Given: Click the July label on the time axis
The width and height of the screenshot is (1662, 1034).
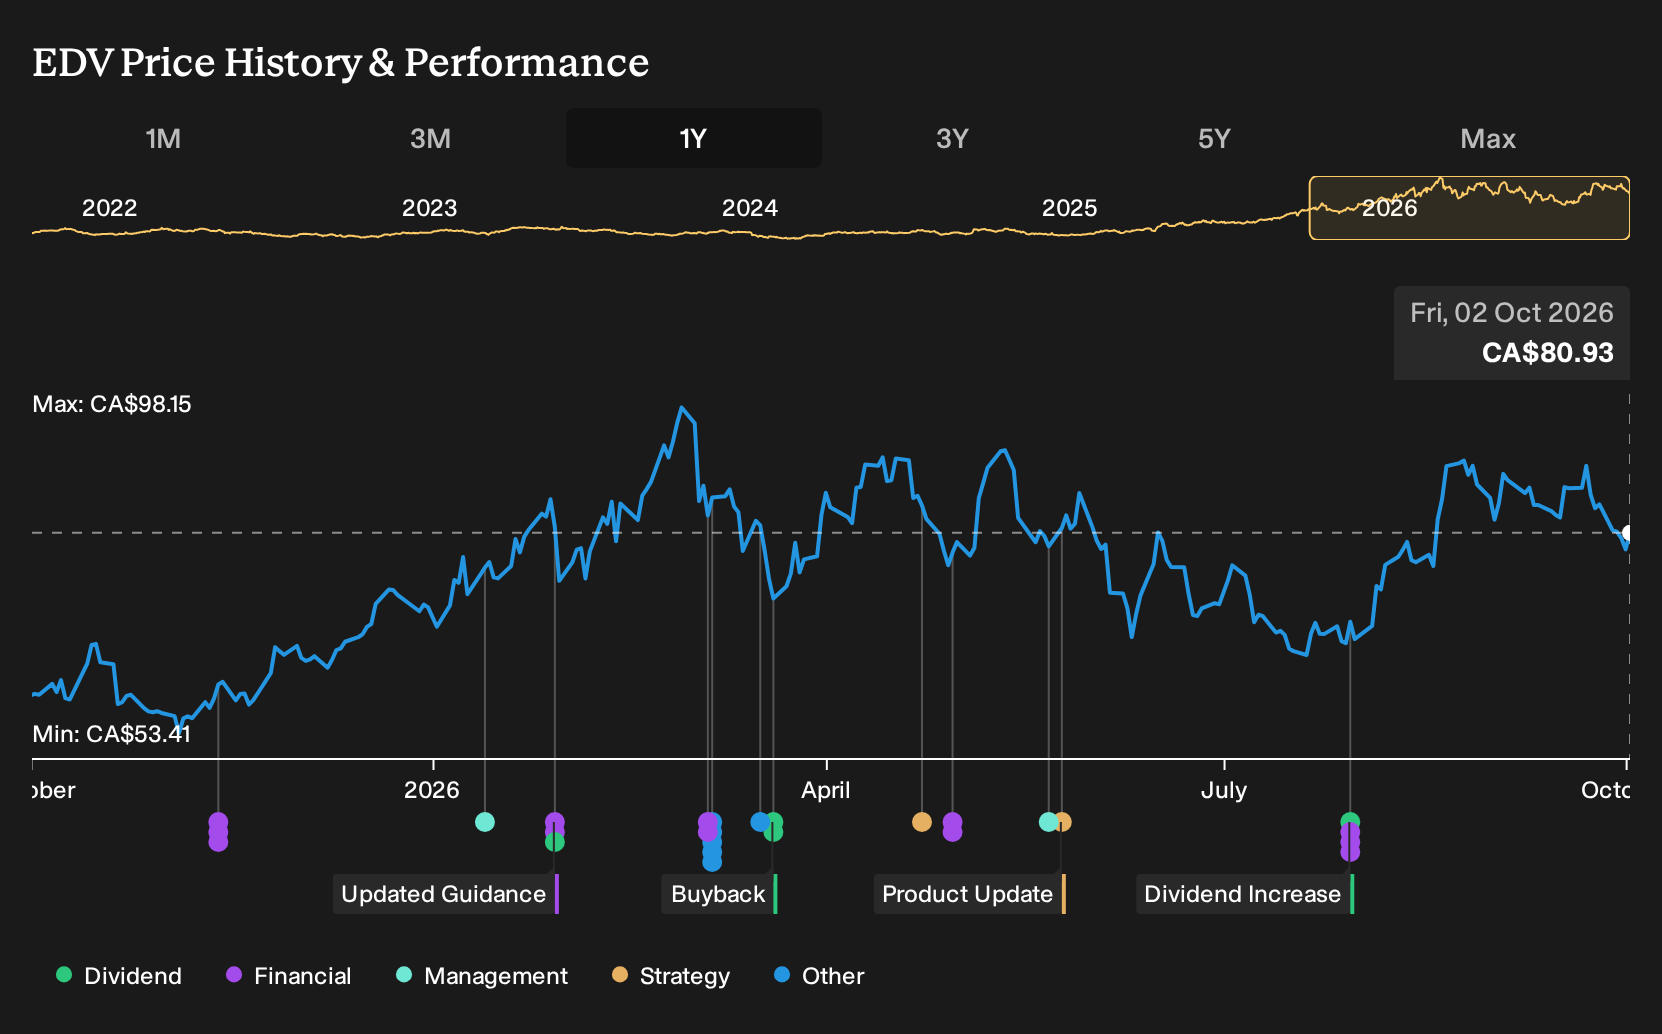Looking at the screenshot, I should click(x=1224, y=790).
